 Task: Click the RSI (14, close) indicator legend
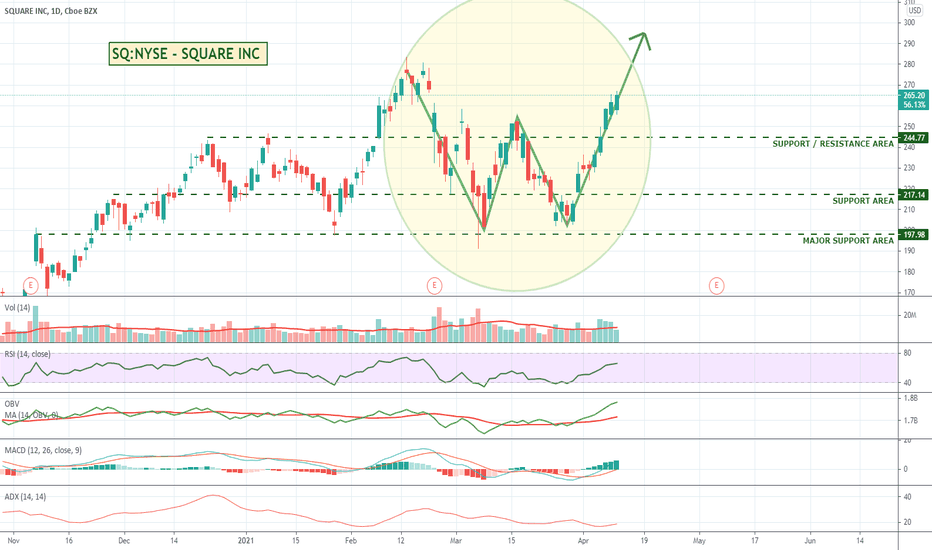(x=27, y=354)
